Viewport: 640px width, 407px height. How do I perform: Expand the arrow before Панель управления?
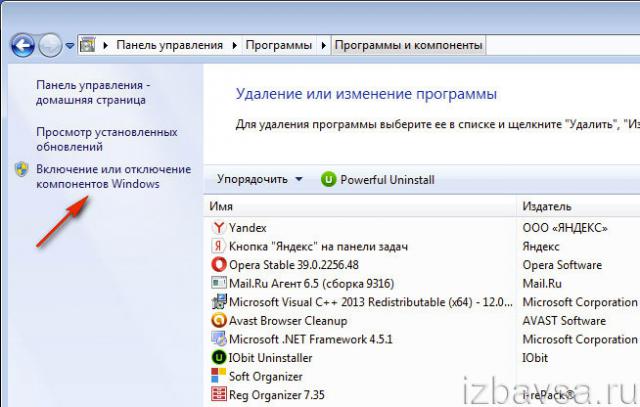105,45
